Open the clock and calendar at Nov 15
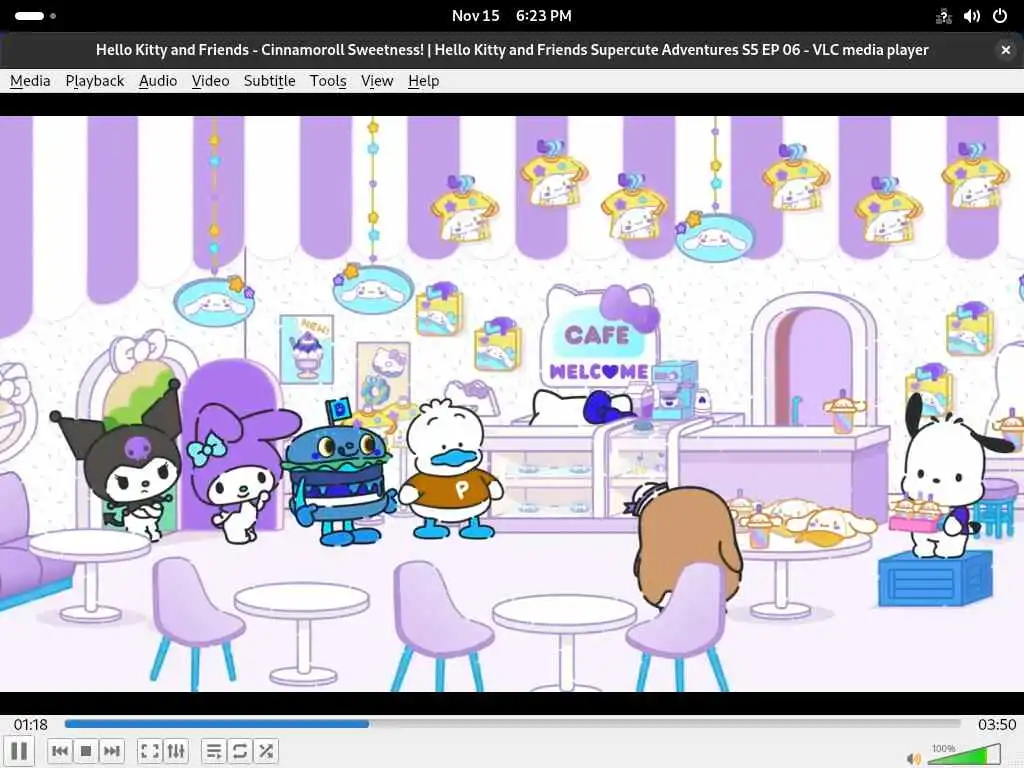The image size is (1024, 768). pyautogui.click(x=511, y=16)
